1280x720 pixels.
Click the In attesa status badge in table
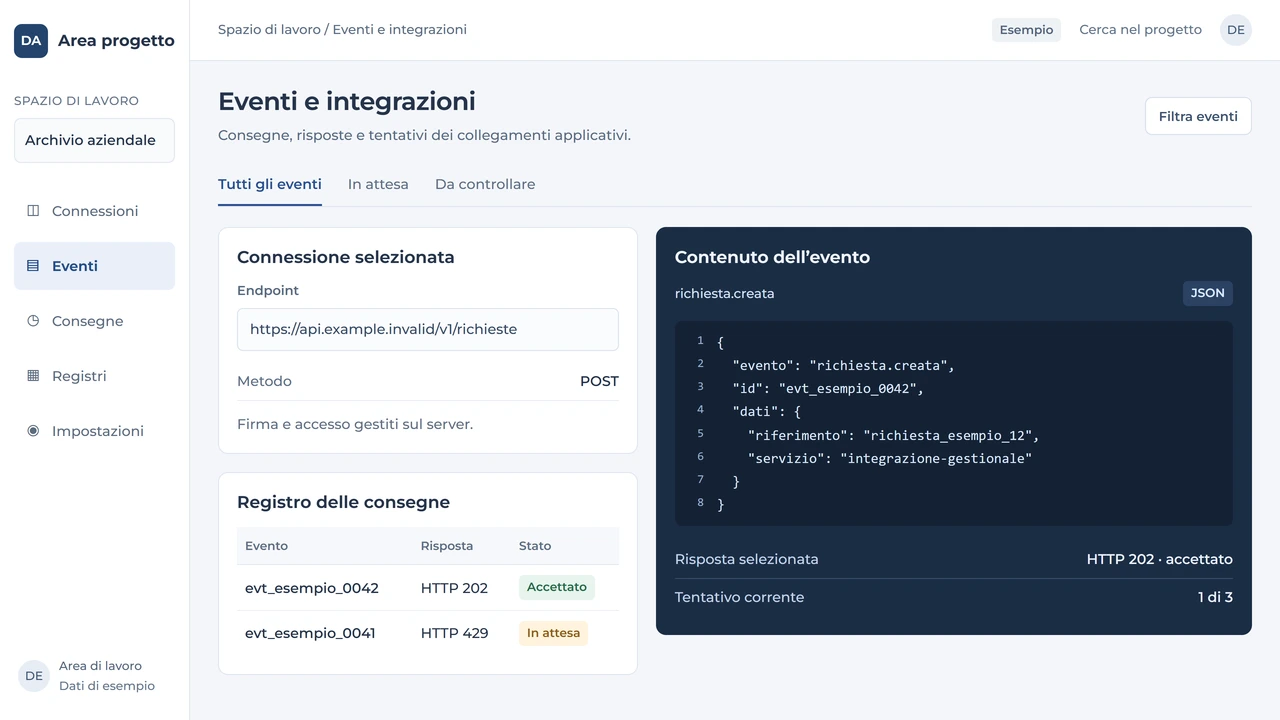point(553,633)
